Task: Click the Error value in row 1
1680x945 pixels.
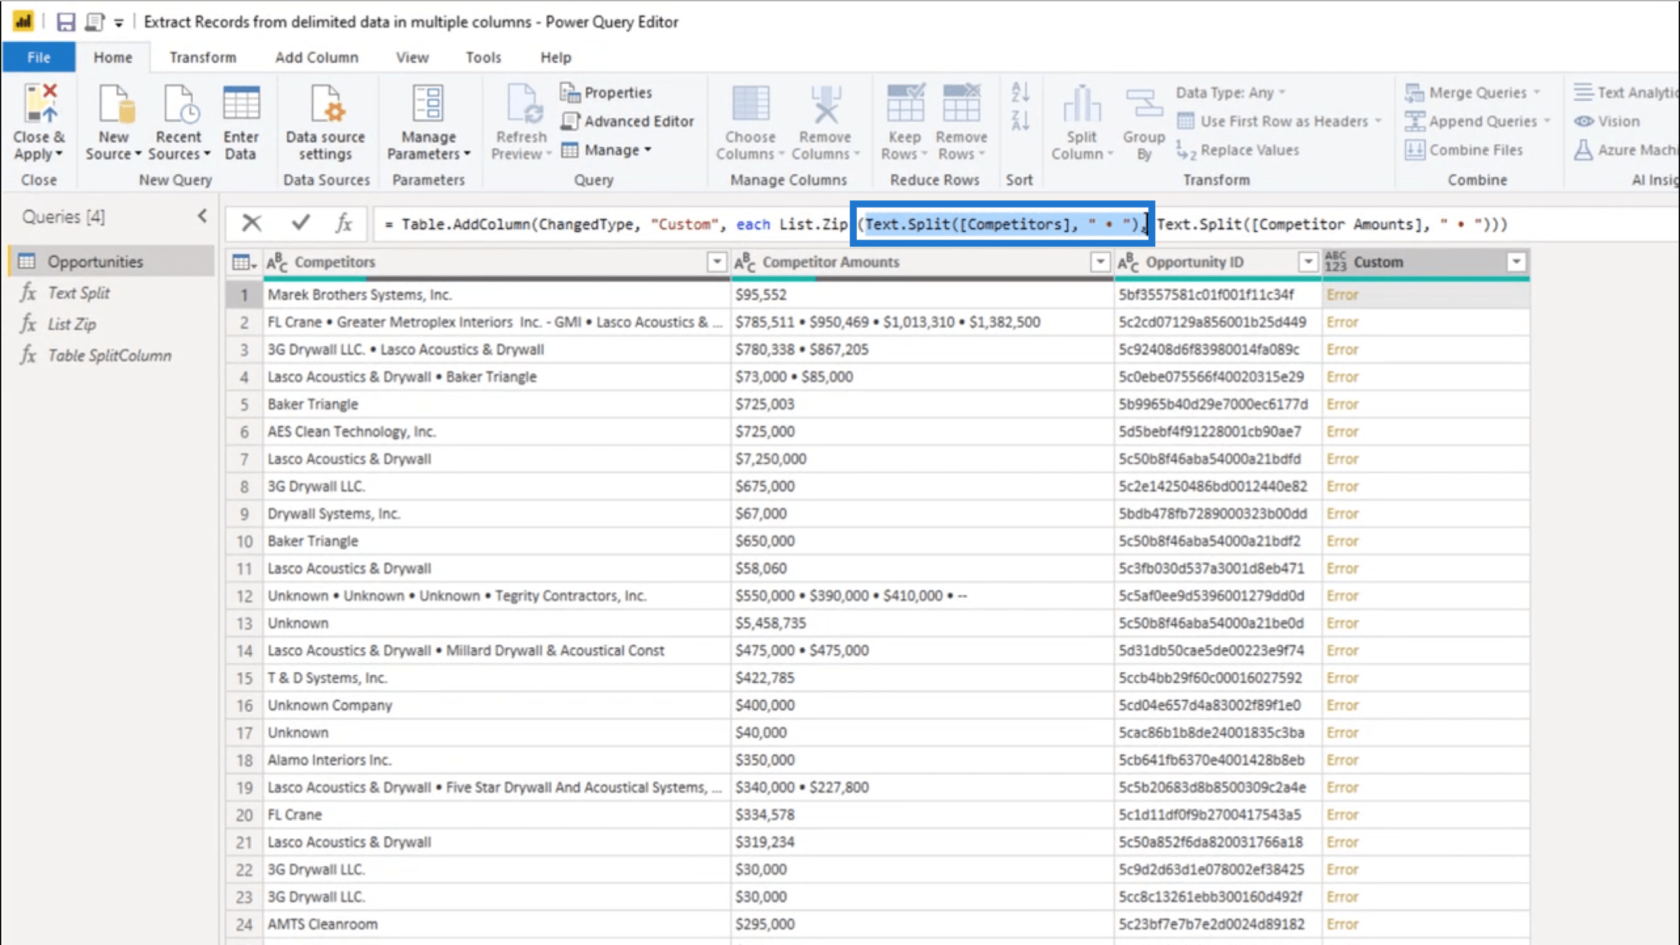Action: (x=1342, y=295)
